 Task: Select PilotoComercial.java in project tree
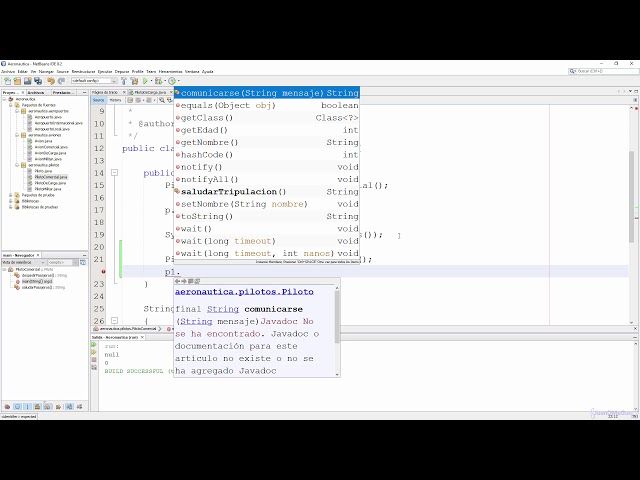[x=51, y=177]
